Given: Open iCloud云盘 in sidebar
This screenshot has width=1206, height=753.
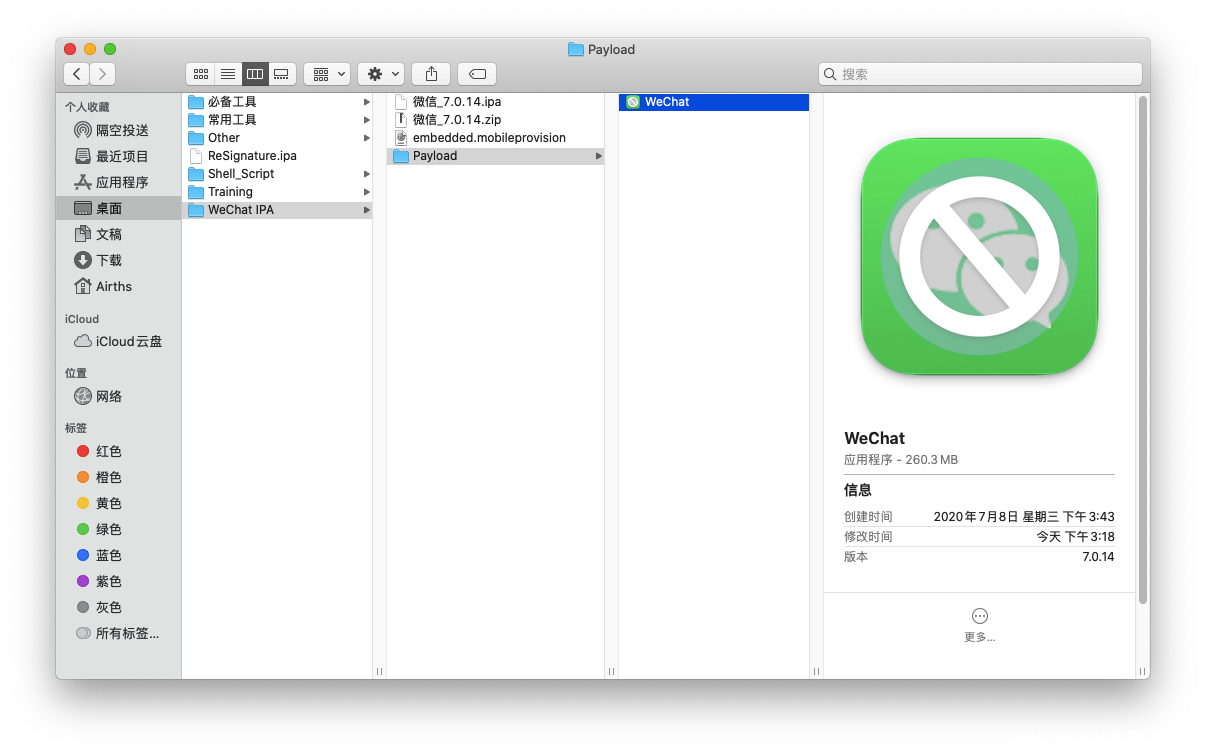Looking at the screenshot, I should 119,341.
